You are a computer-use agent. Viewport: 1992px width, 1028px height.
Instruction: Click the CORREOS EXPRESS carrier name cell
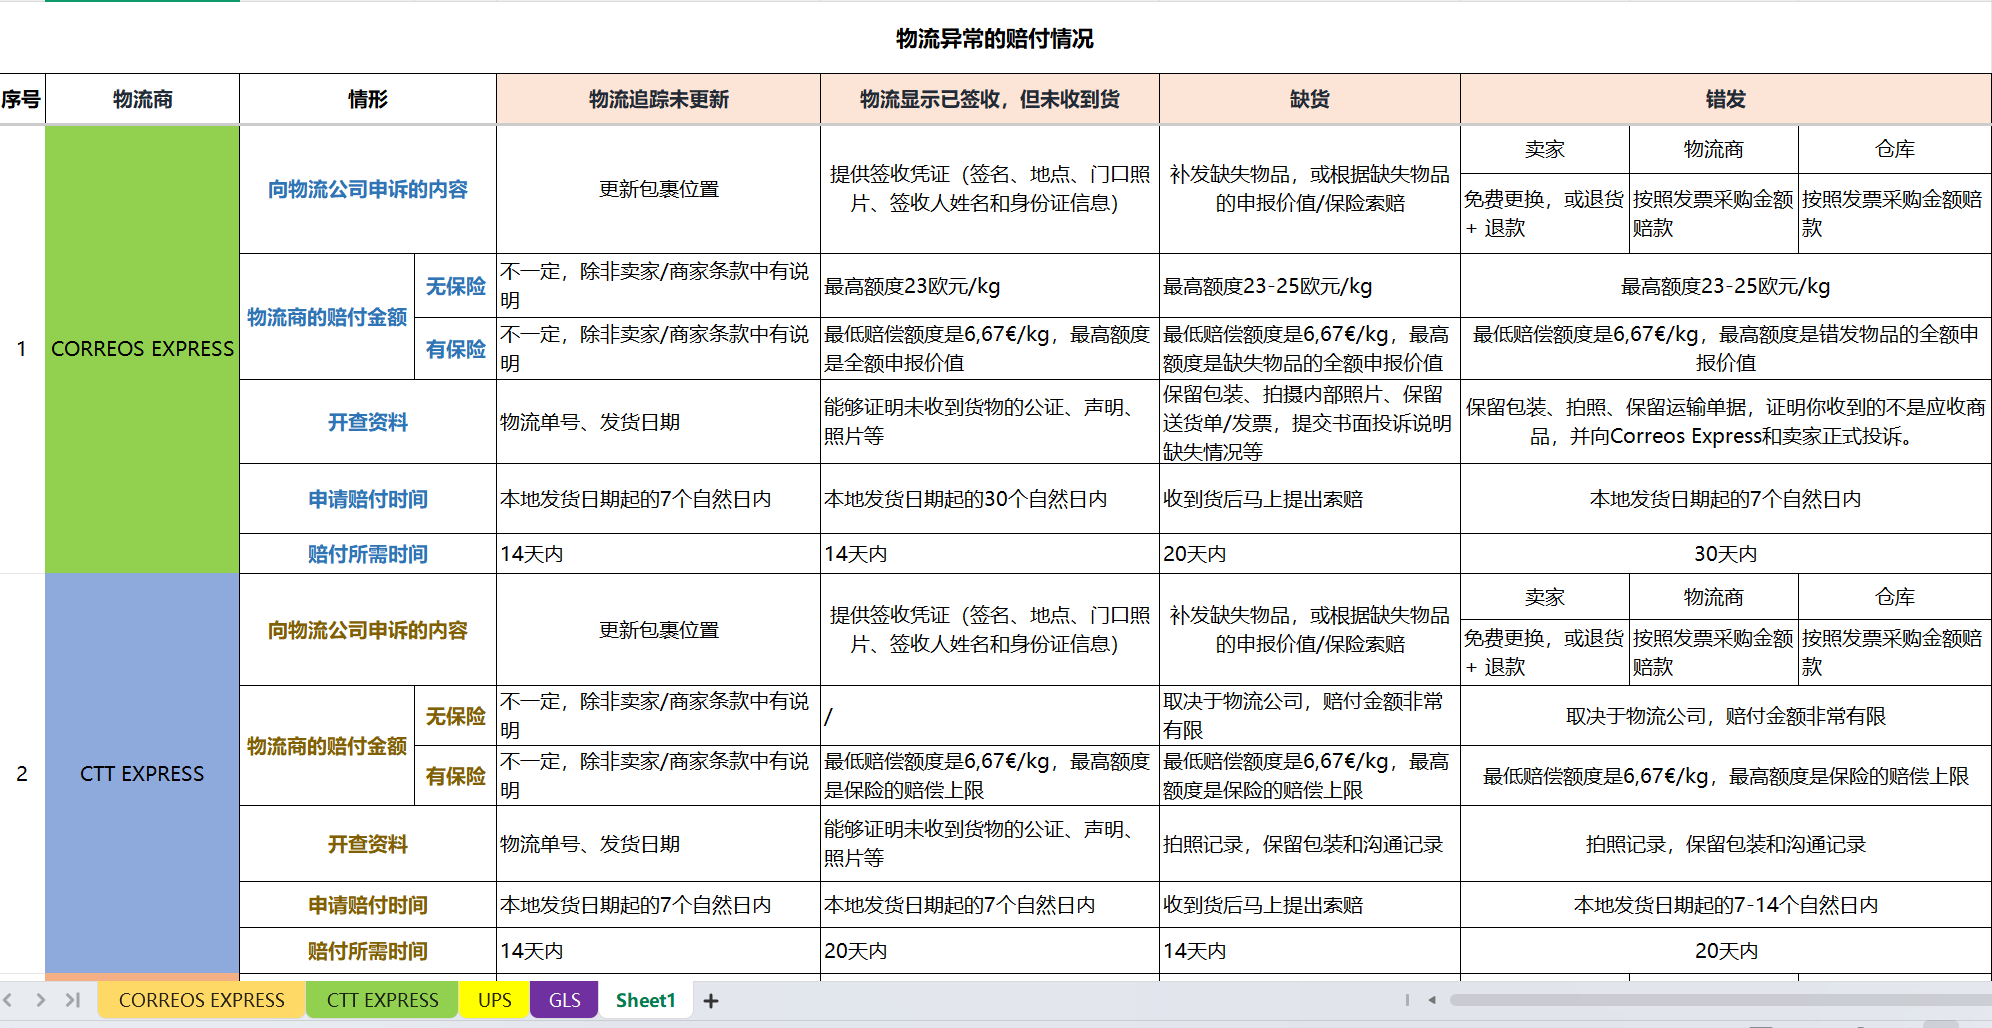coord(142,349)
